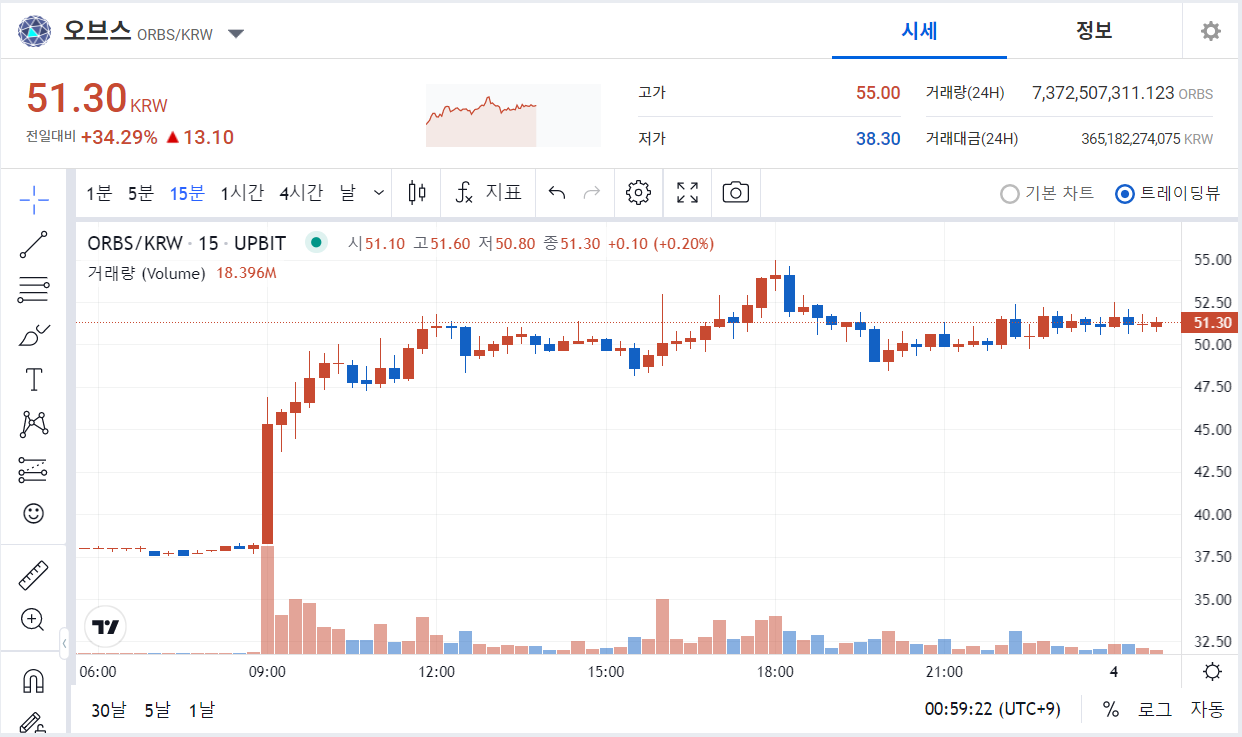The width and height of the screenshot is (1242, 737).
Task: Click the +34.29% change value
Action: click(119, 137)
